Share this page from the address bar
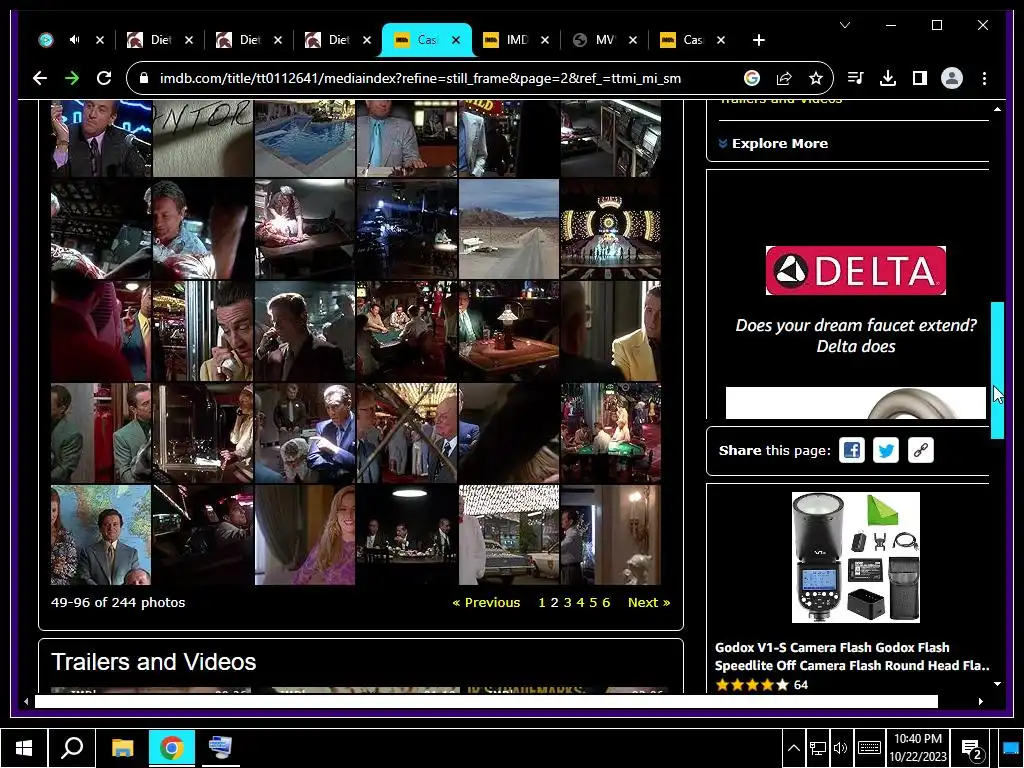The height and width of the screenshot is (768, 1024). point(784,78)
